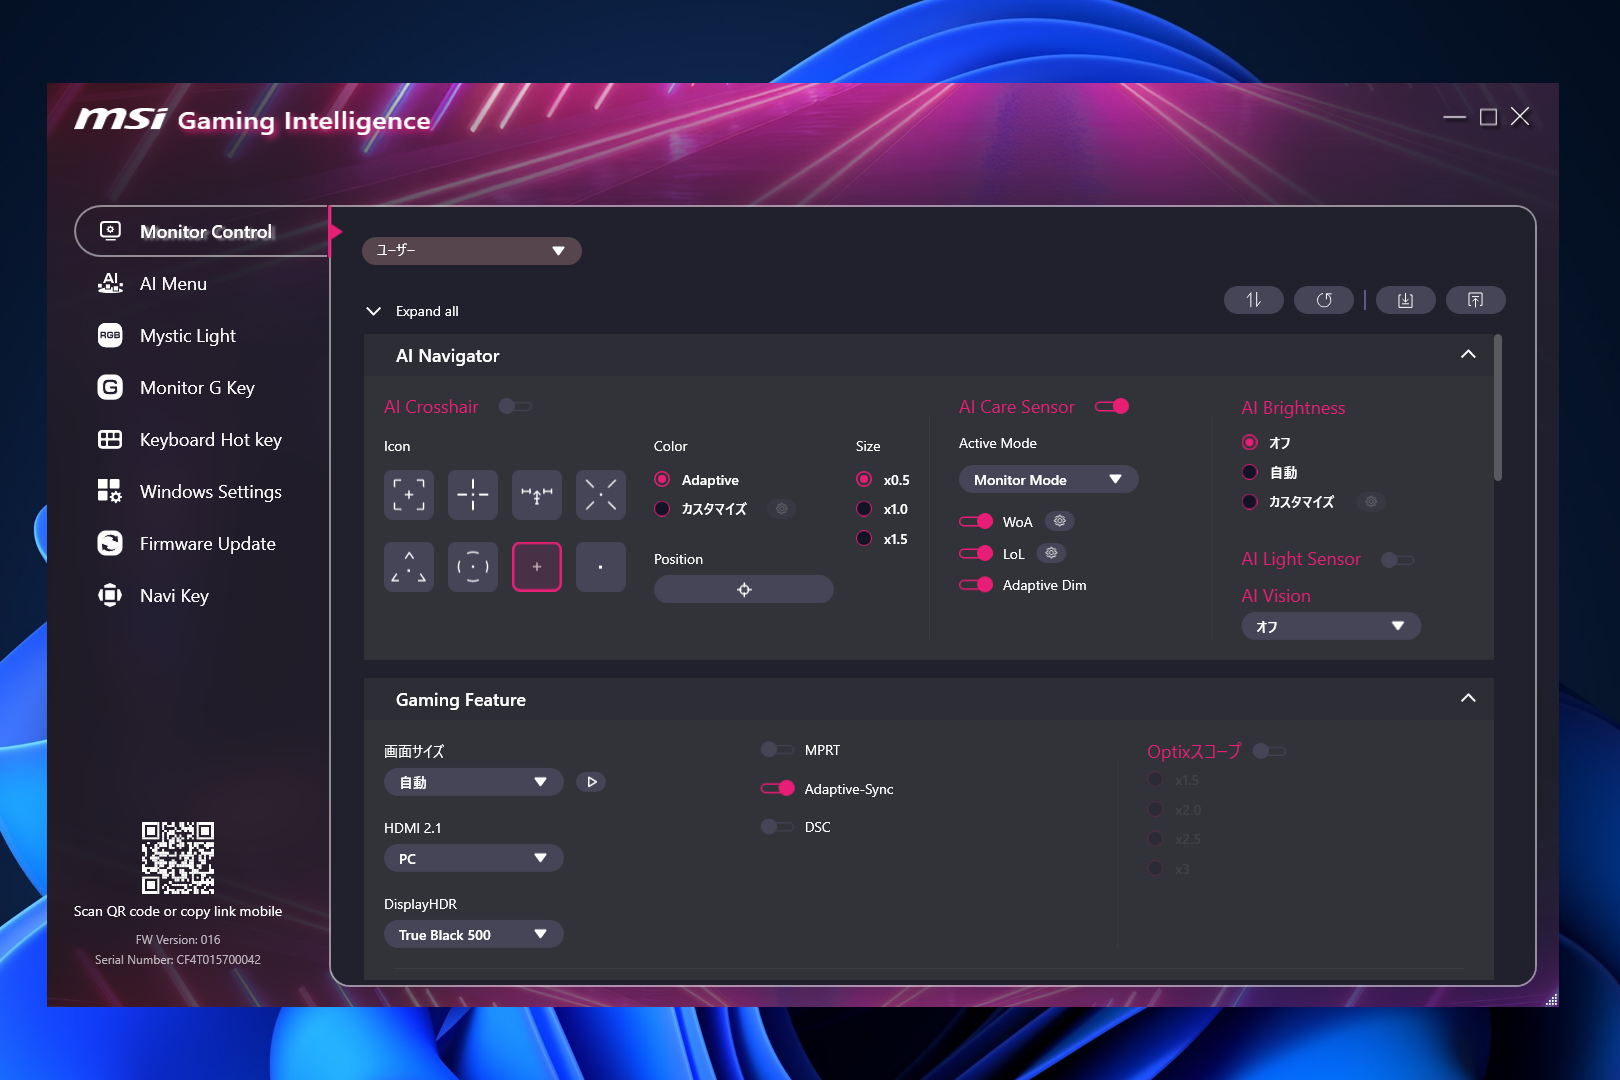Image resolution: width=1620 pixels, height=1080 pixels.
Task: Collapse the Gaming Feature section
Action: (1468, 698)
